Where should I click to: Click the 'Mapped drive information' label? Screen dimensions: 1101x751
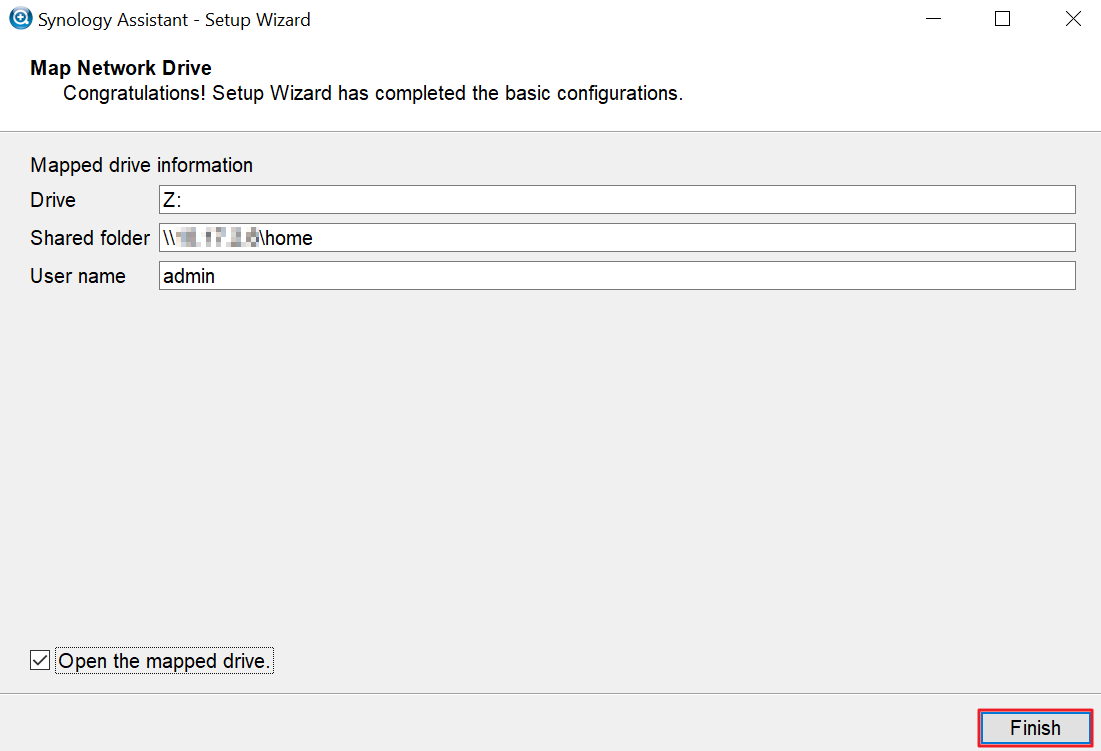pyautogui.click(x=141, y=165)
